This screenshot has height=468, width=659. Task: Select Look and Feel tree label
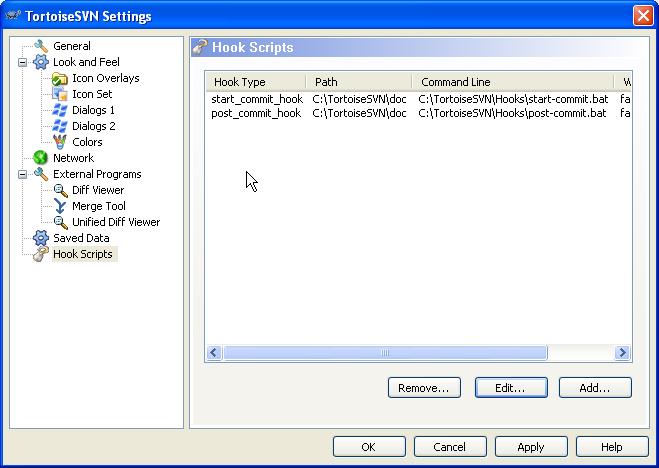[x=86, y=62]
